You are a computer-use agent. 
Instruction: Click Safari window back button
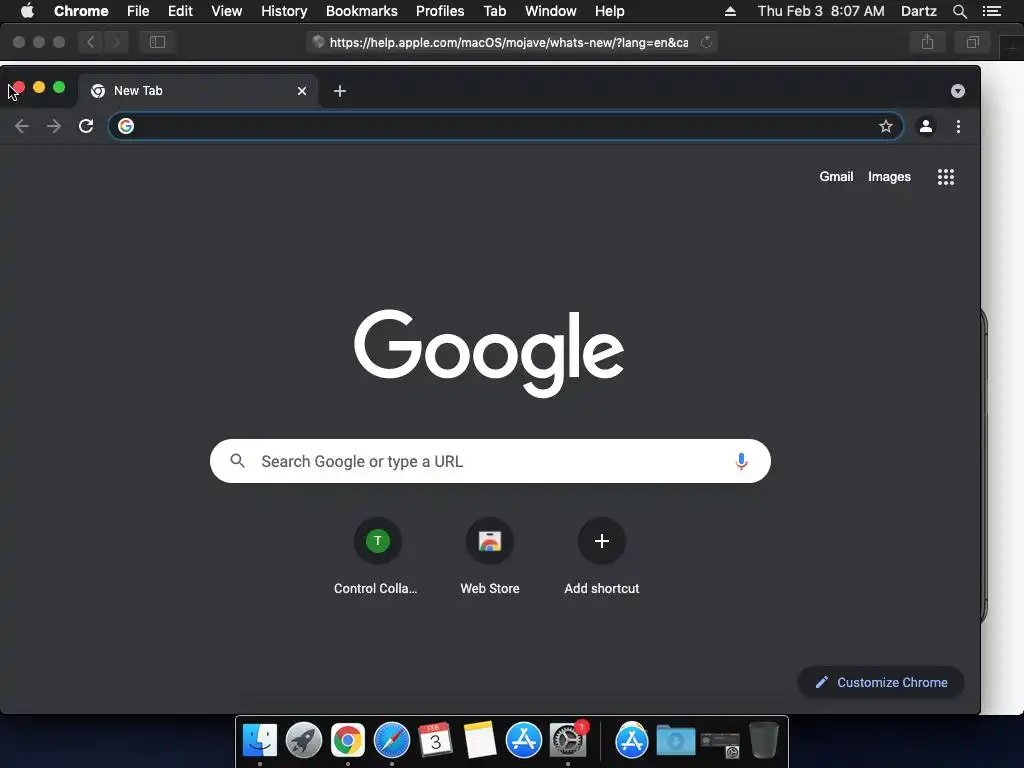pos(91,42)
